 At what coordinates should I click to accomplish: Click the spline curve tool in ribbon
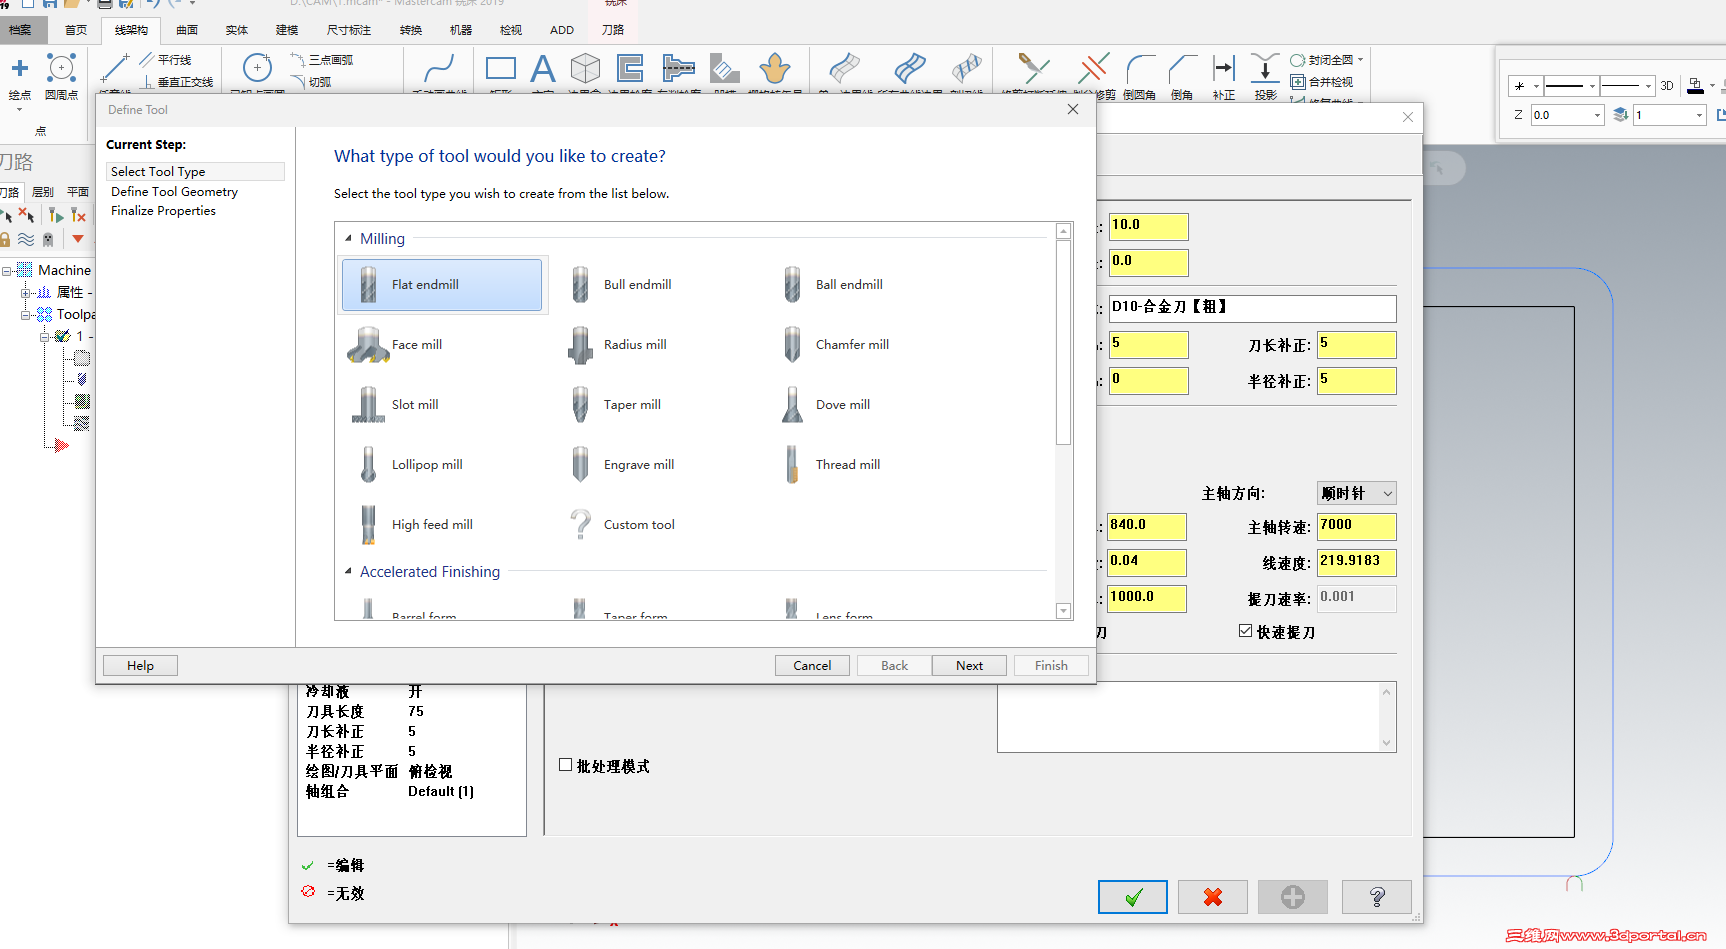click(439, 69)
